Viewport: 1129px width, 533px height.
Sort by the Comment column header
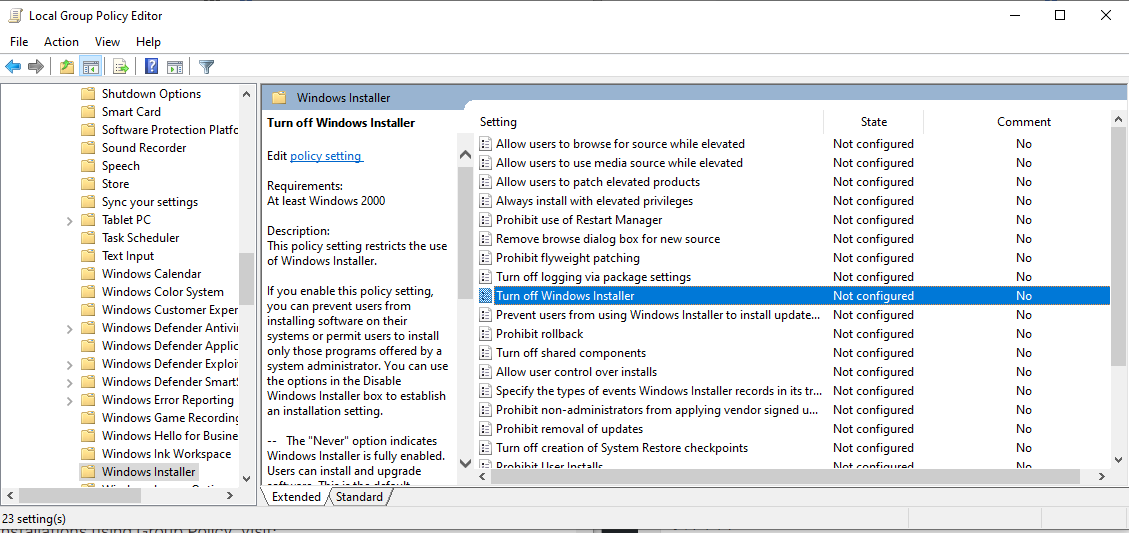point(1024,122)
